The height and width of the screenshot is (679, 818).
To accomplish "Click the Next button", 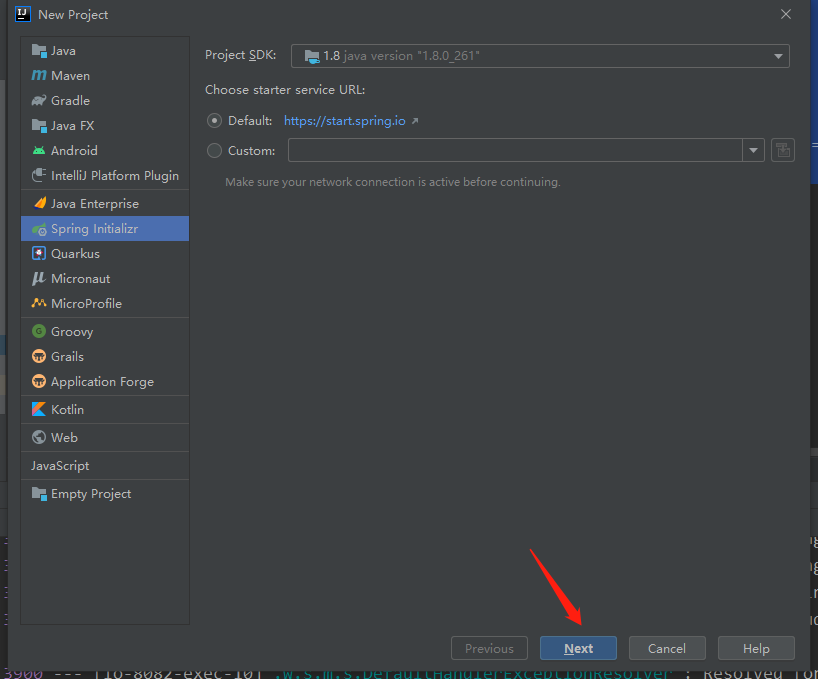I will tap(578, 648).
